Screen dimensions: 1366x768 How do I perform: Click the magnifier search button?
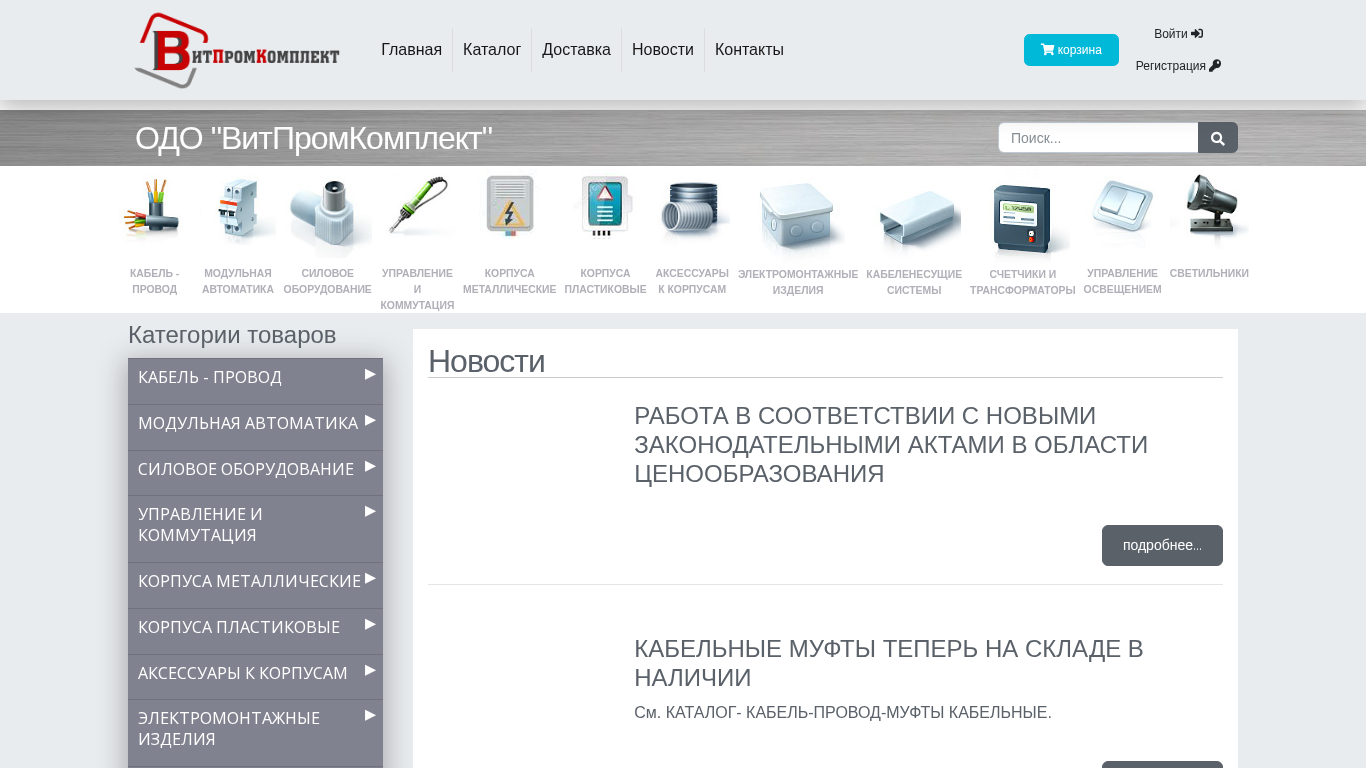1217,138
